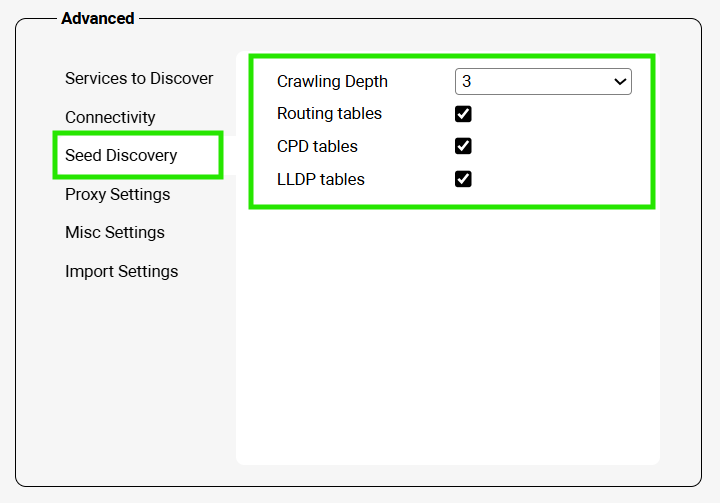Click the tick mark inside Routing tables box

point(463,114)
